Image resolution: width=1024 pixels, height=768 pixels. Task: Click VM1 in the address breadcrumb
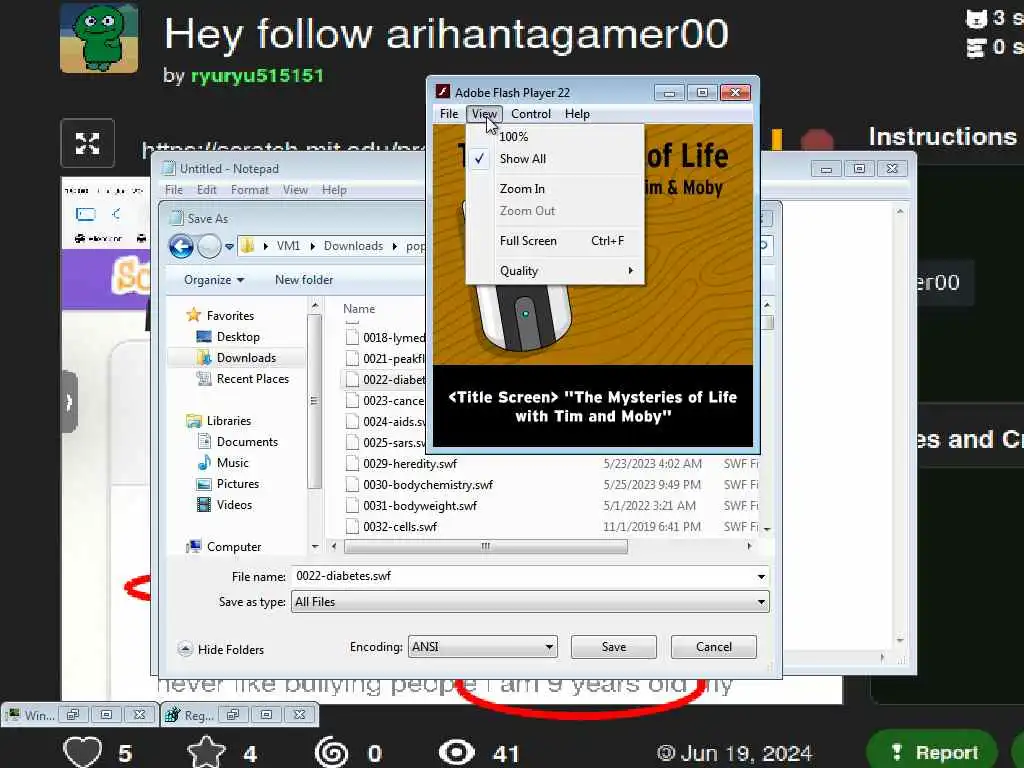pos(288,246)
